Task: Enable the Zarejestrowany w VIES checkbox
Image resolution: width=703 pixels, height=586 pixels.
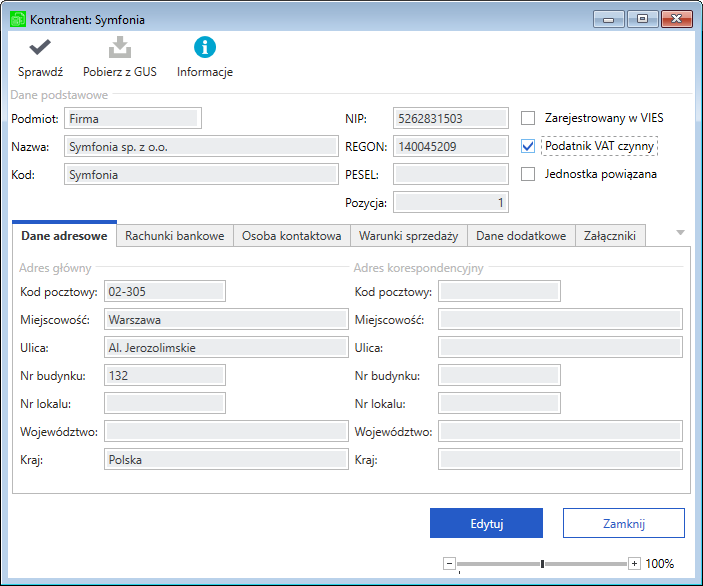Action: pyautogui.click(x=528, y=118)
